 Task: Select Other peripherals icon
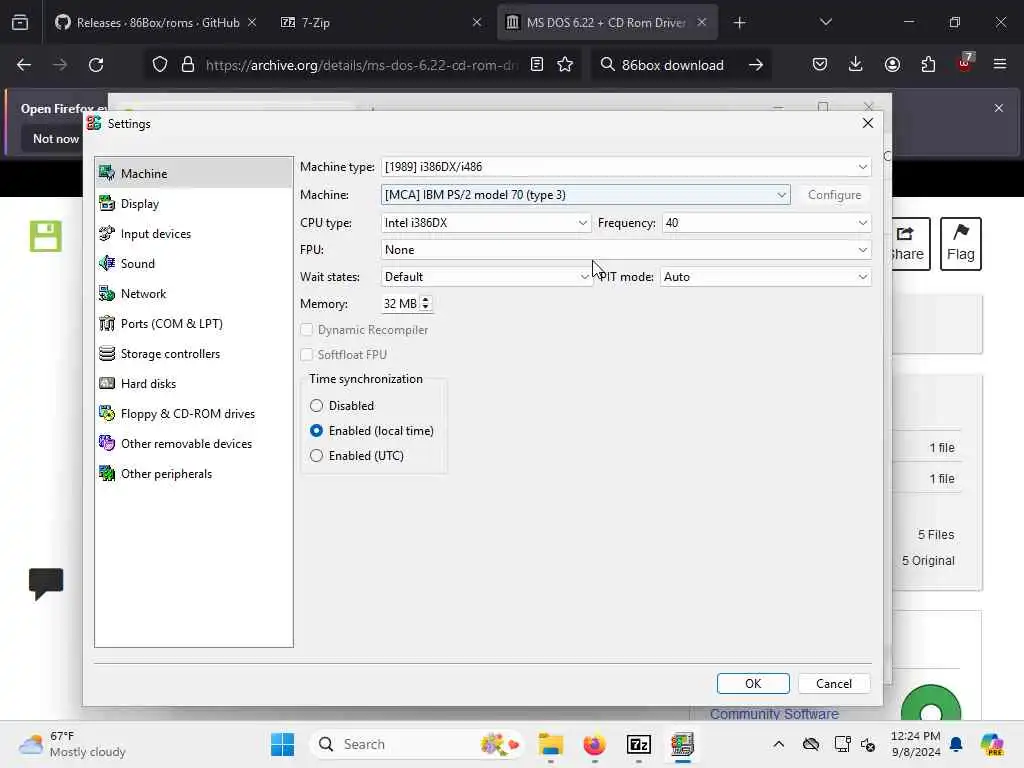(x=106, y=473)
